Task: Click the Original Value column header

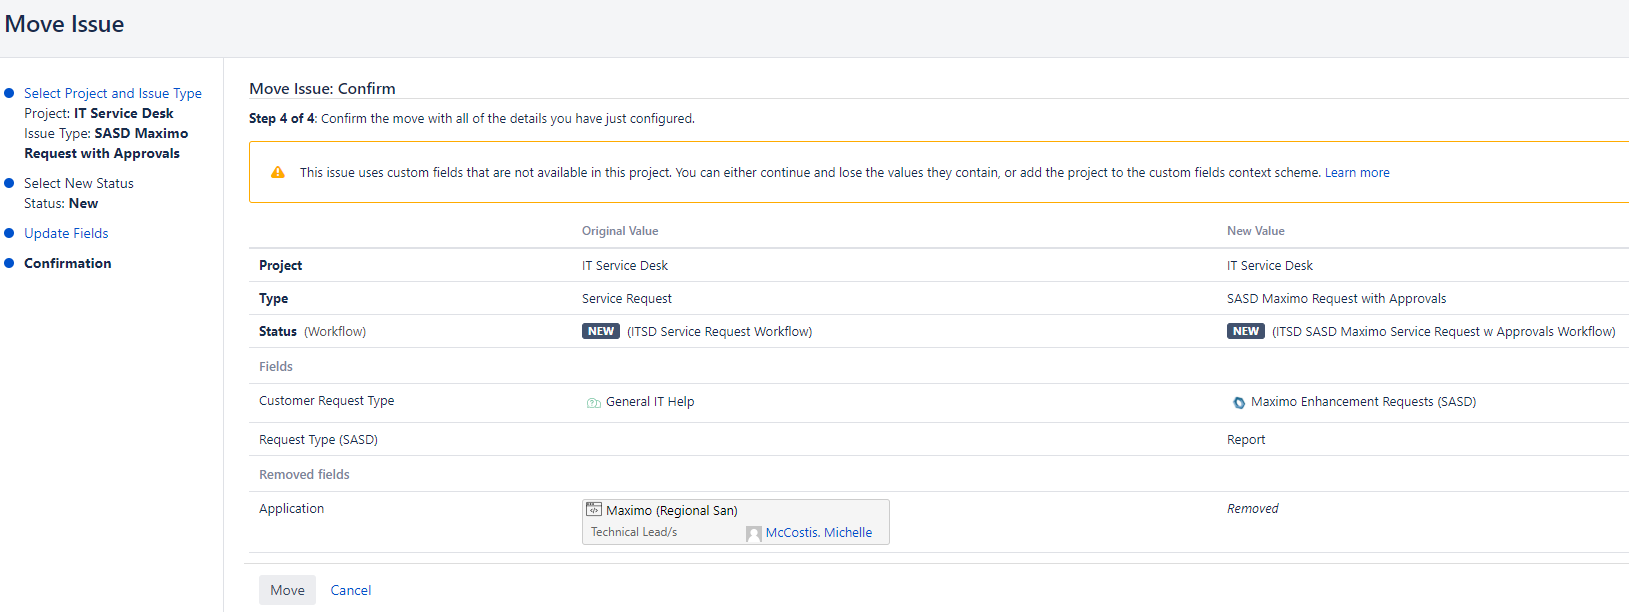Action: [x=620, y=231]
